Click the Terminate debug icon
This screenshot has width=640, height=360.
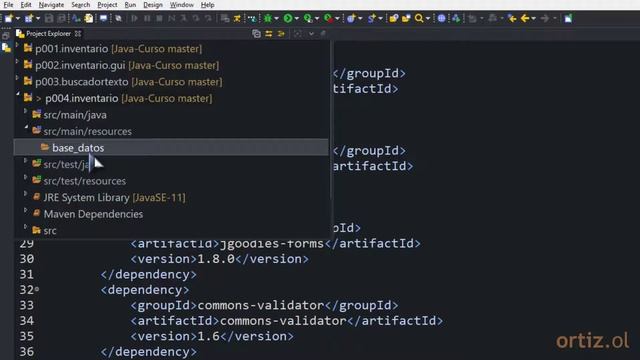159,18
